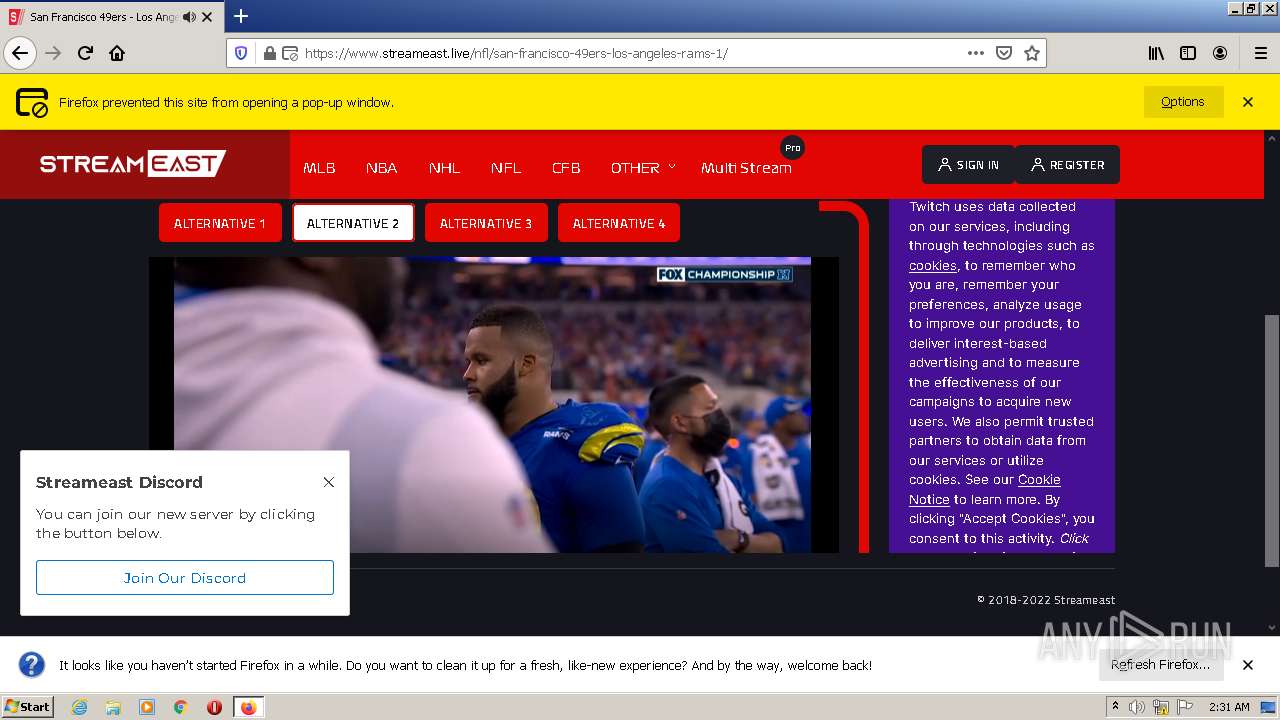Open pop-up blocker Options
Screen dimensions: 1280x720
pos(1183,102)
